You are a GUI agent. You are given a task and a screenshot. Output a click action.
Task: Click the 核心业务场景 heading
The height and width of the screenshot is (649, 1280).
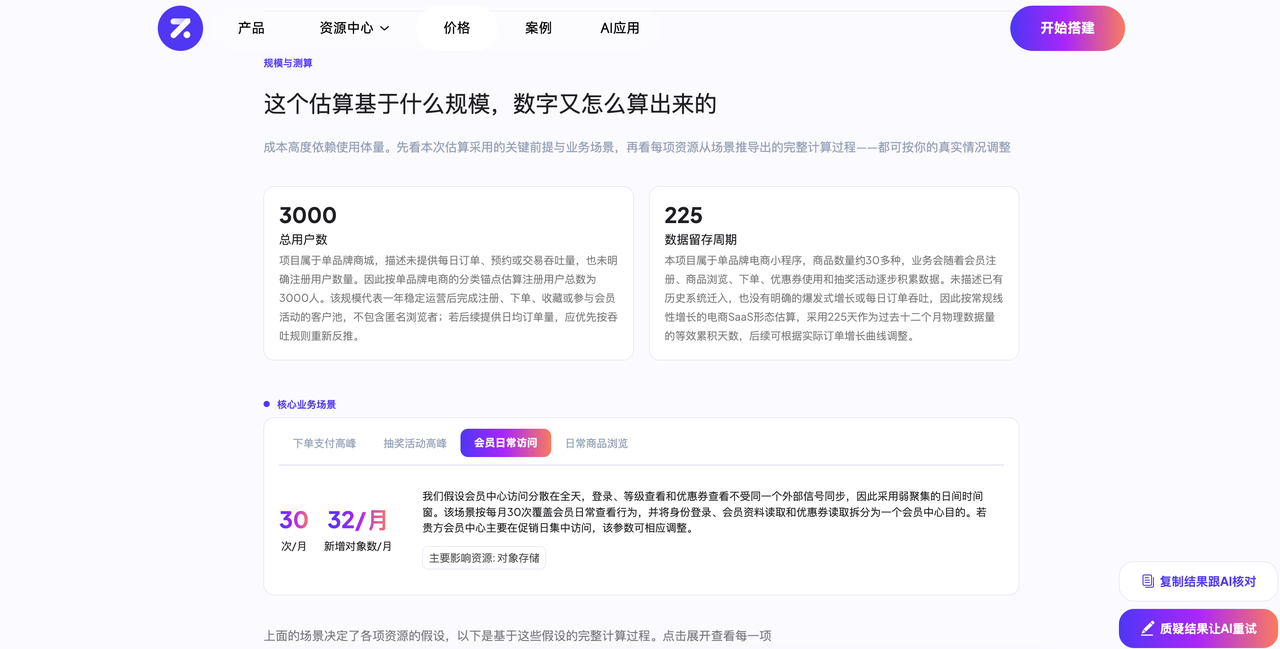tap(306, 405)
